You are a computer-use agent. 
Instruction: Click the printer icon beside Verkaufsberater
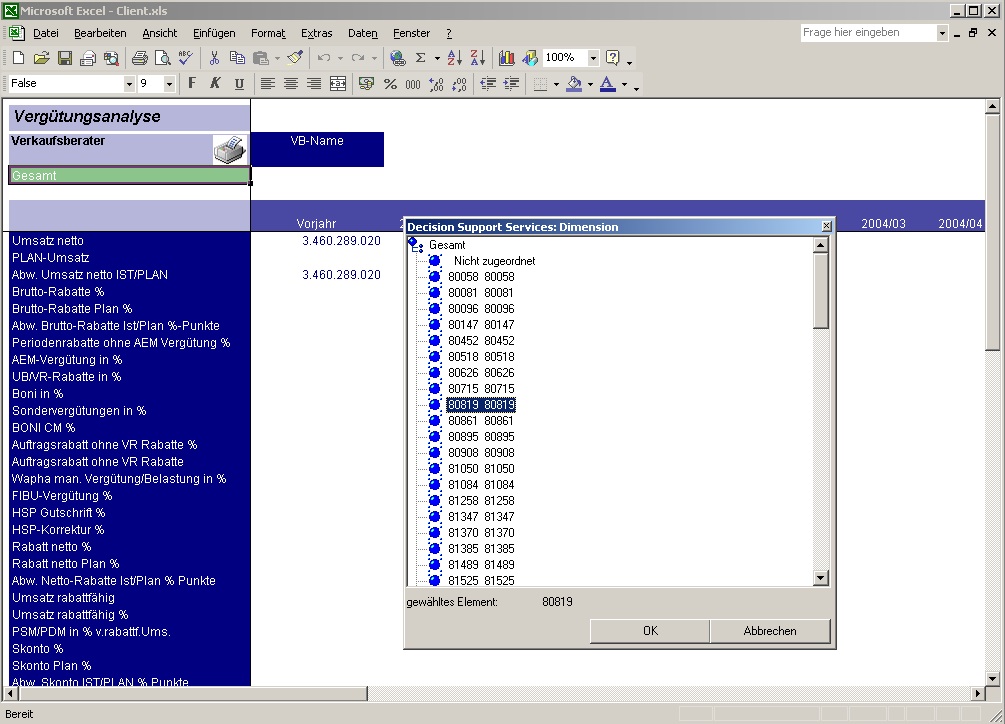[229, 149]
